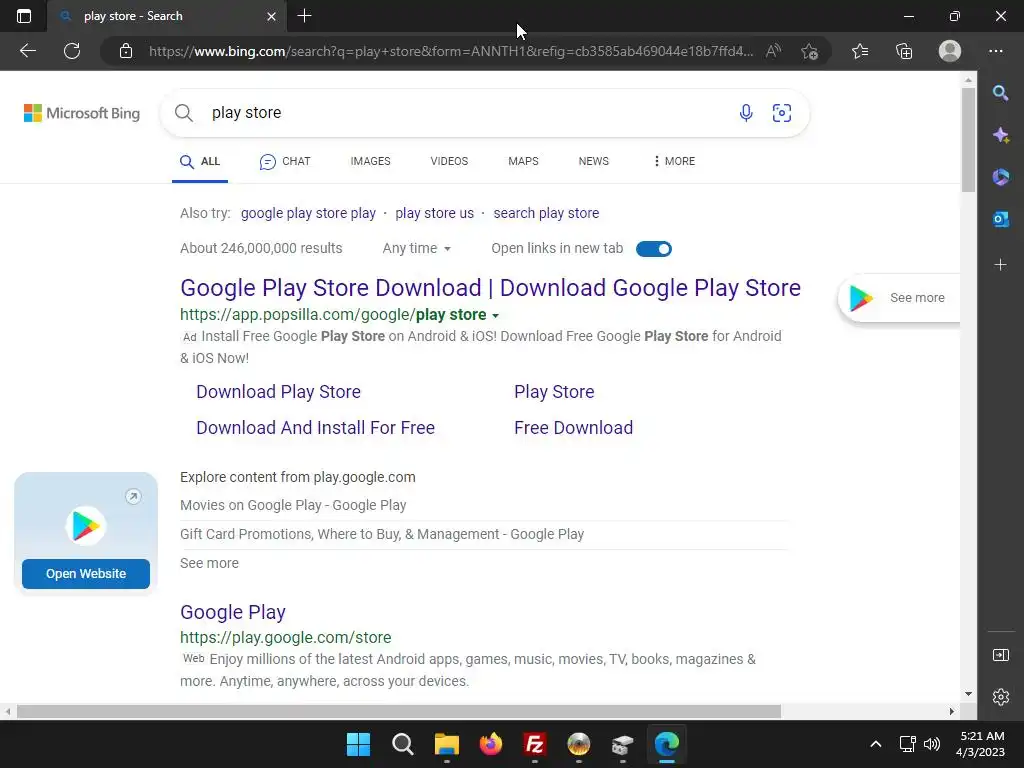Switch to IMAGES tab
Screen dimensions: 1024x768
(370, 161)
